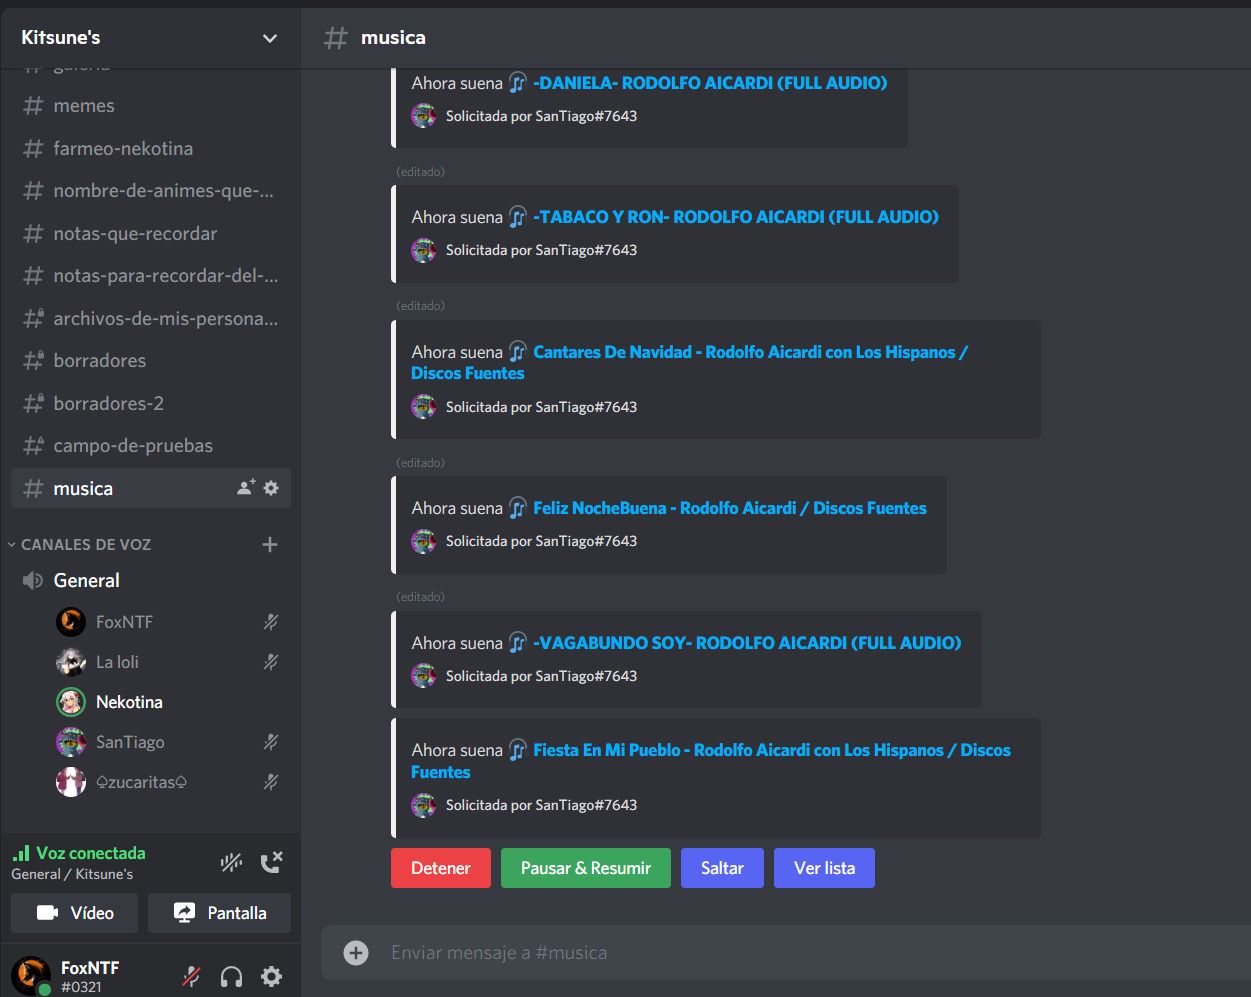
Task: Click music note icon beside Feliz NocheBuena
Action: [x=518, y=508]
